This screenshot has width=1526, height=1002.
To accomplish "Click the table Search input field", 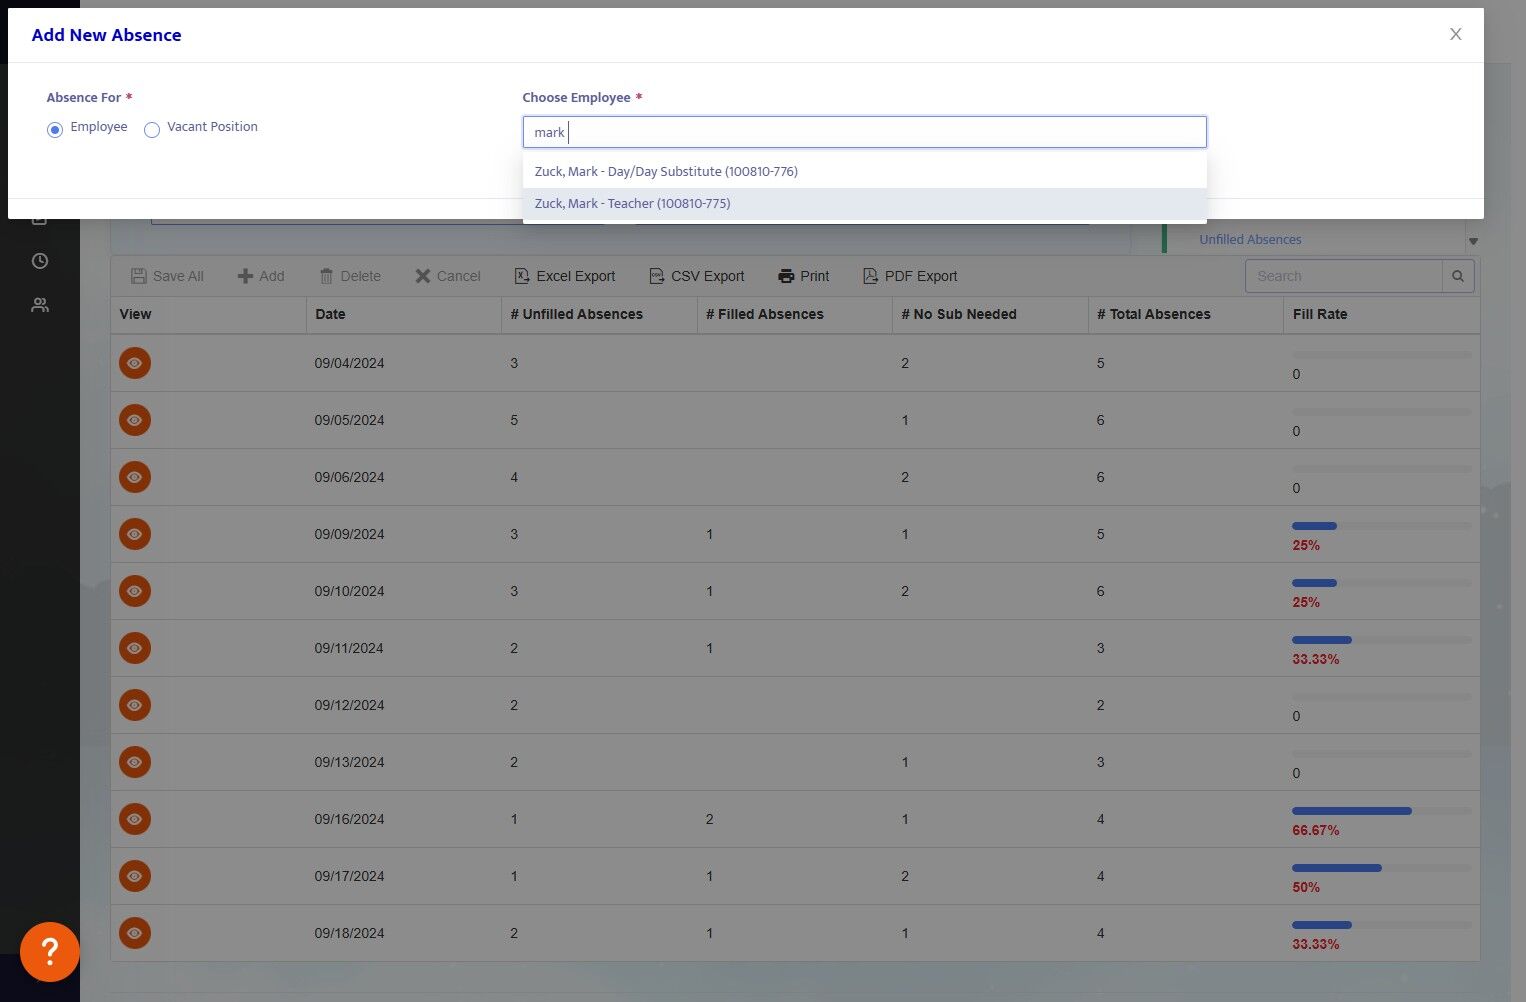I will pyautogui.click(x=1344, y=276).
